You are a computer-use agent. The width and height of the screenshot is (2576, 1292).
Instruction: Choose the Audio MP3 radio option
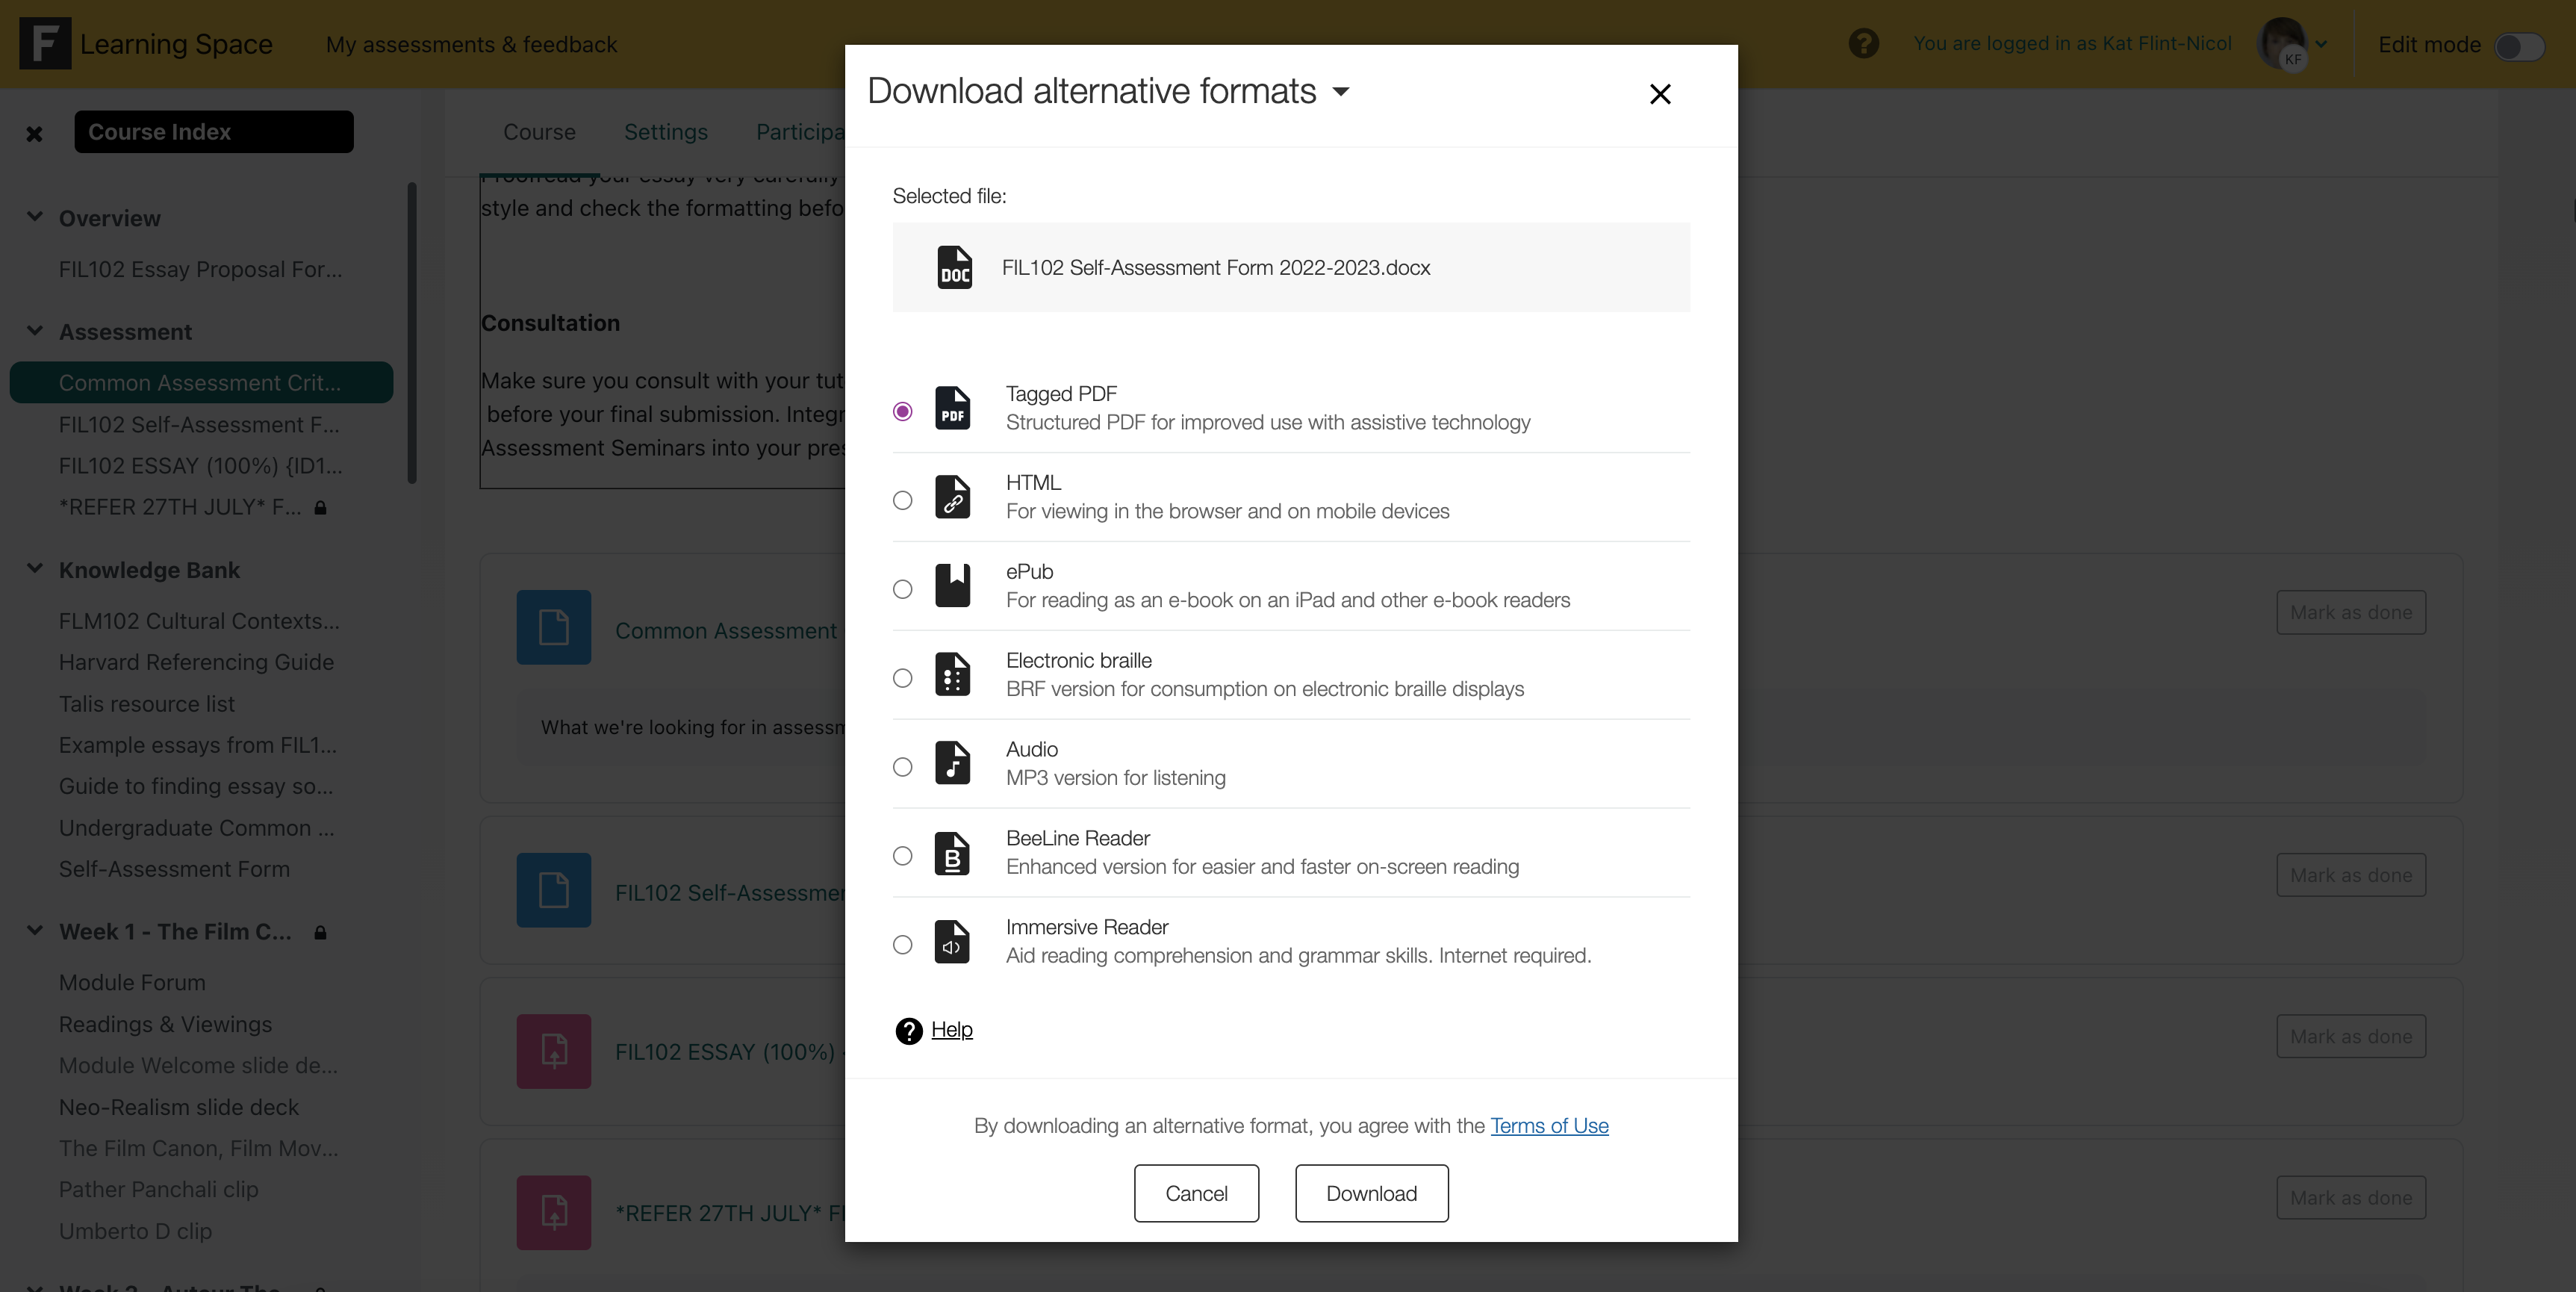point(902,767)
